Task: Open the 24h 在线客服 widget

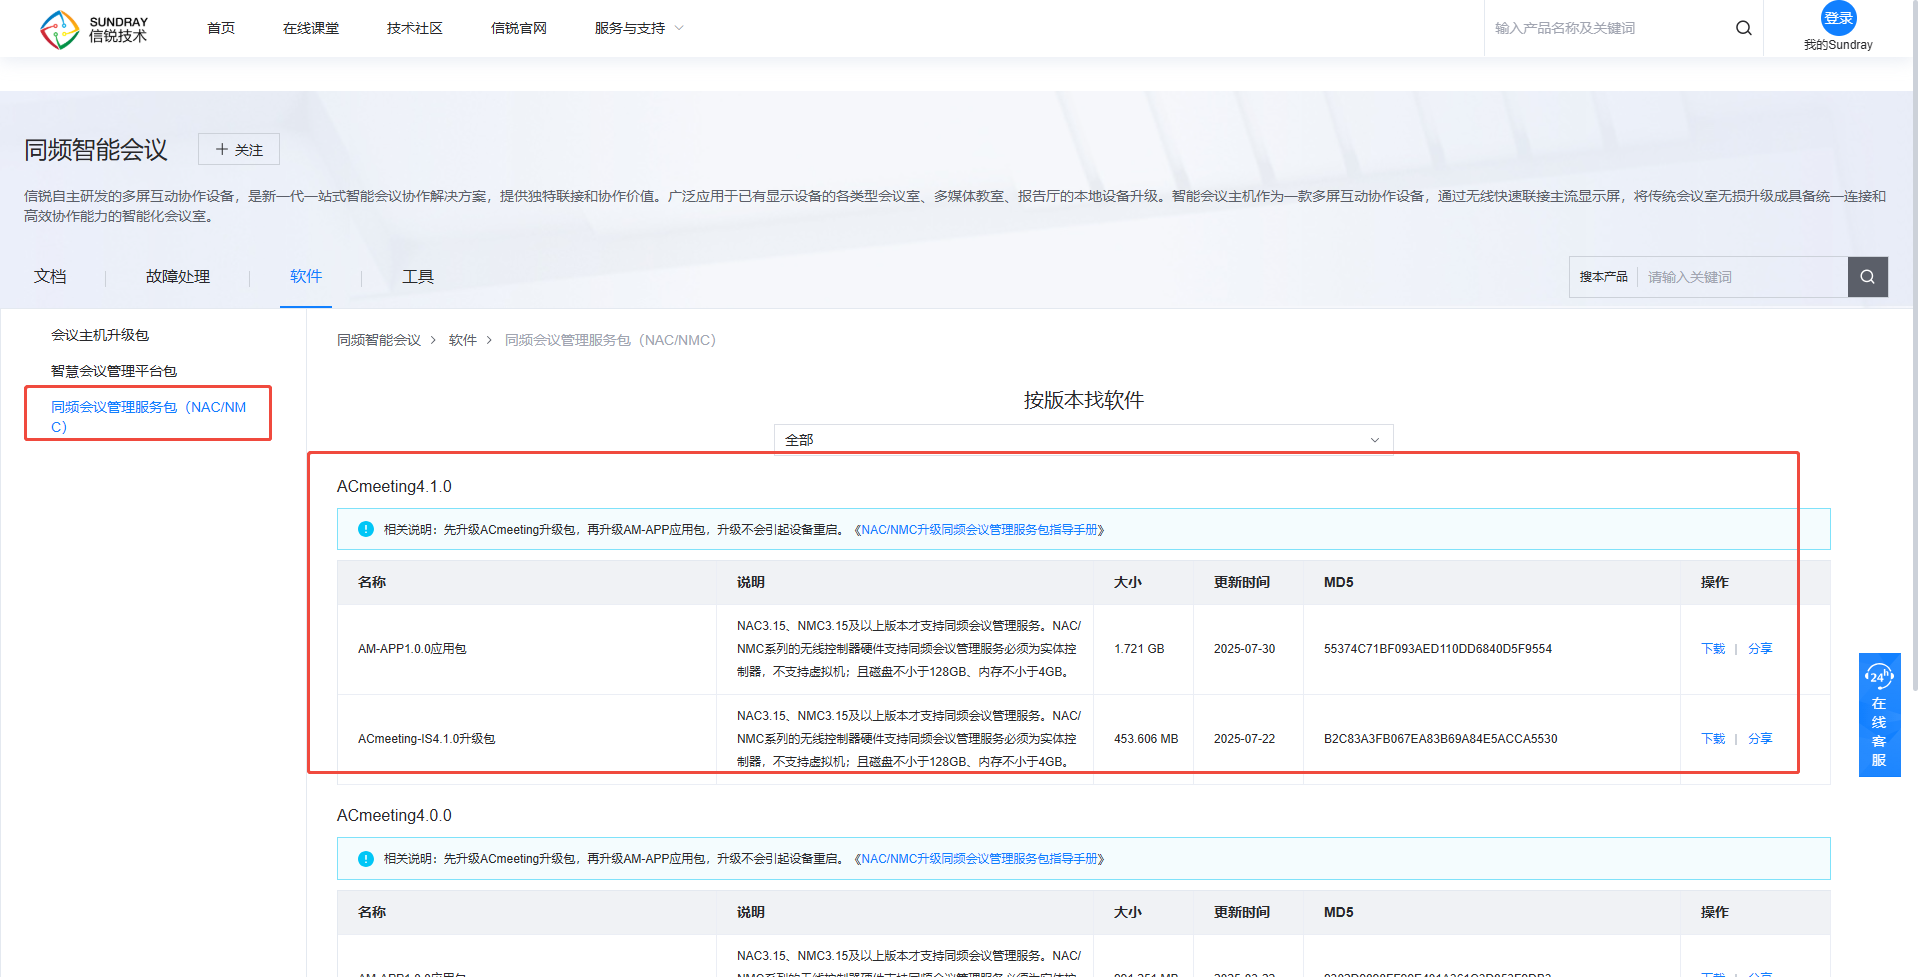Action: 1879,715
